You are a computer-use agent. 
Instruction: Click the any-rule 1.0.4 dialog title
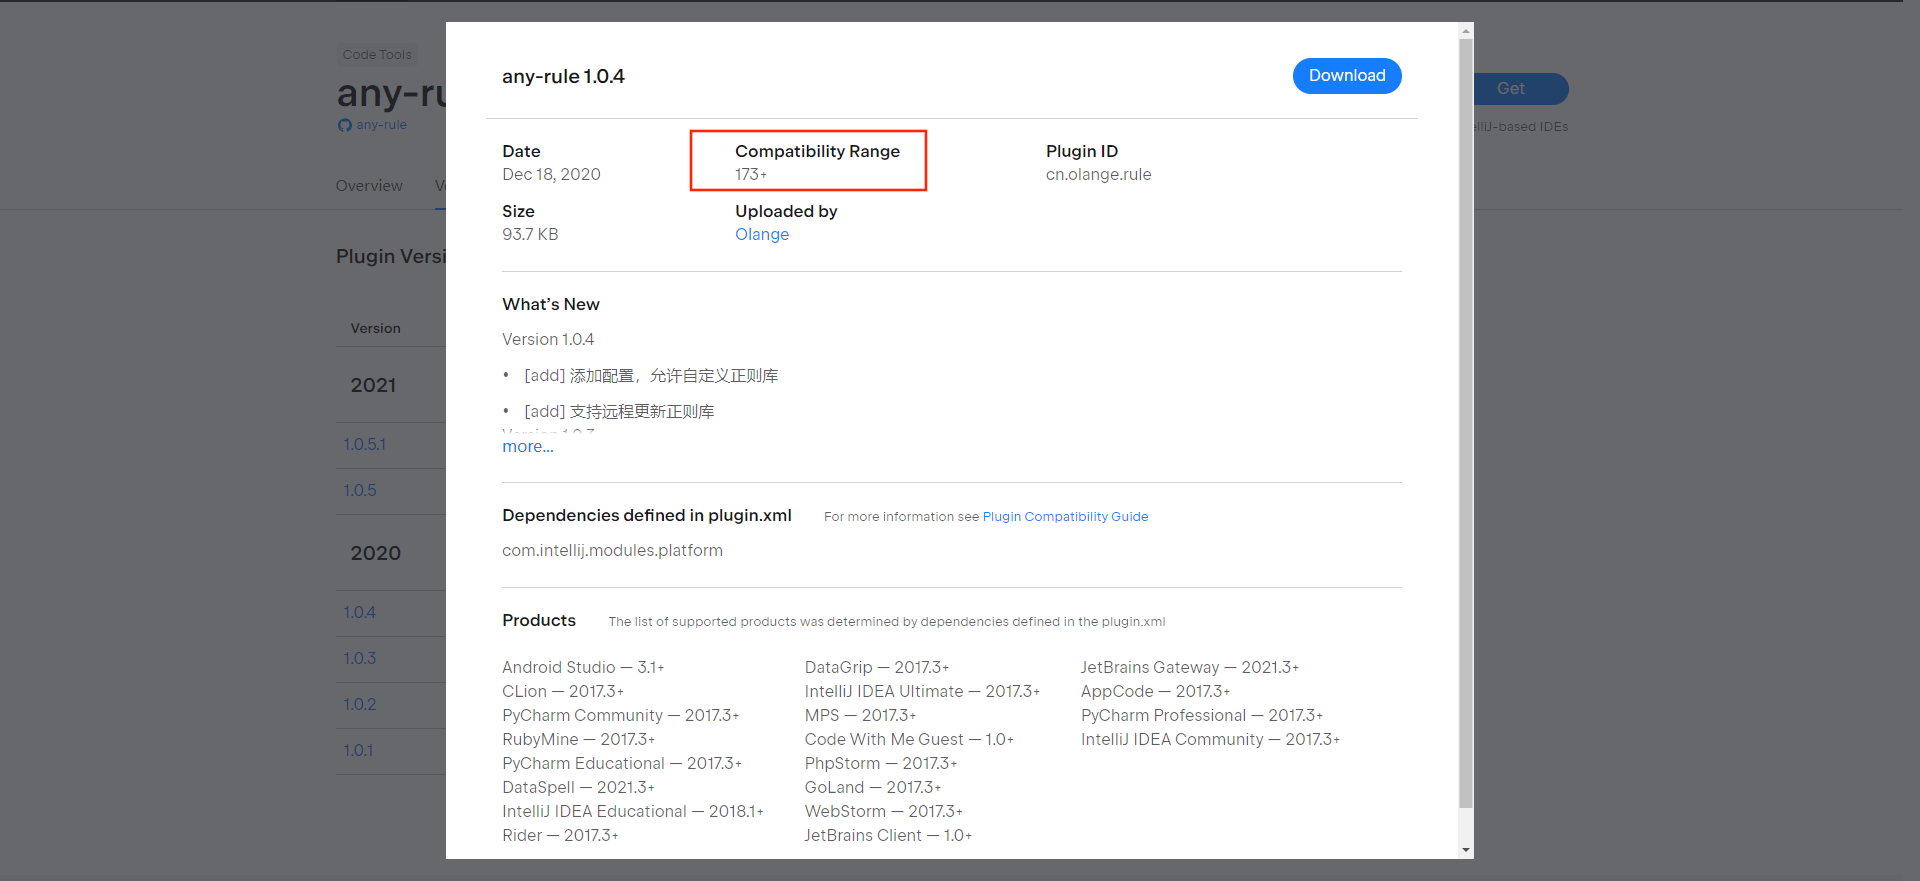coord(563,76)
